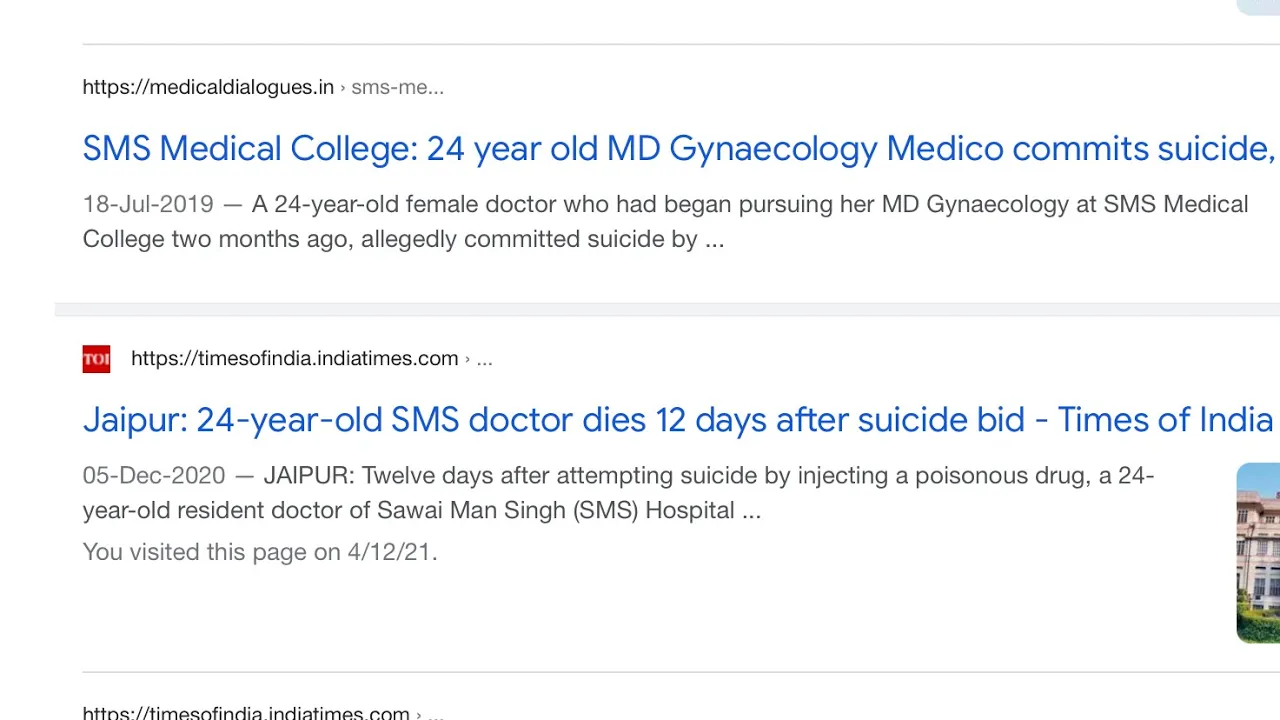Select snippet line starting 'A 24-year-old female doctor'
The image size is (1280, 720).
tap(749, 204)
